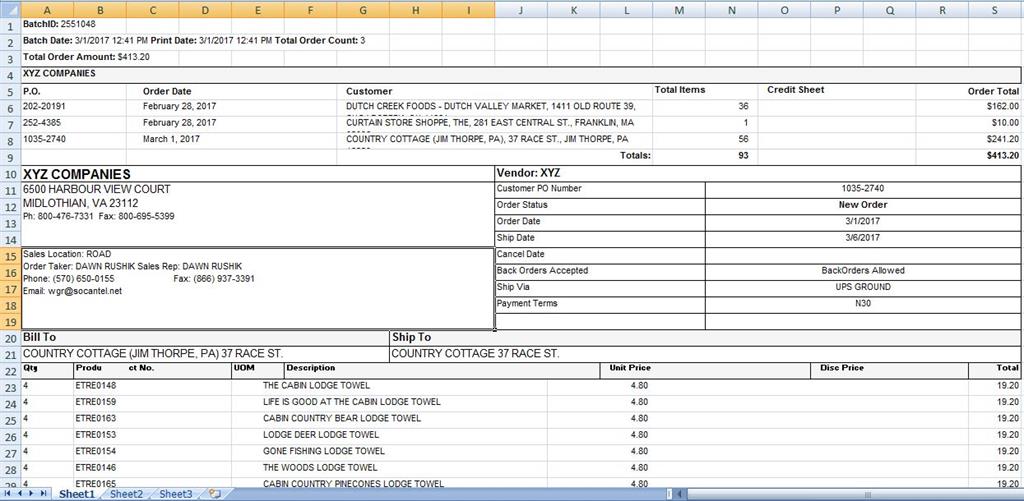Select the N30 payment terms value
Image resolution: width=1024 pixels, height=501 pixels.
(863, 304)
